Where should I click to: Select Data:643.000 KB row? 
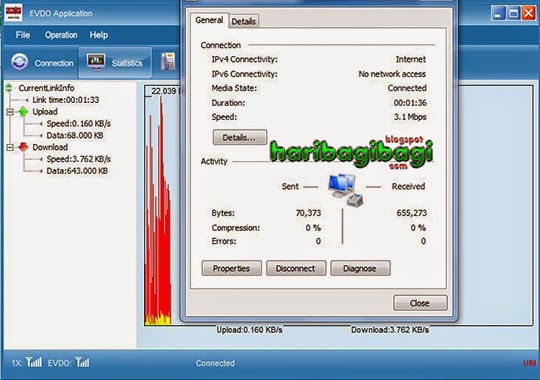point(77,171)
